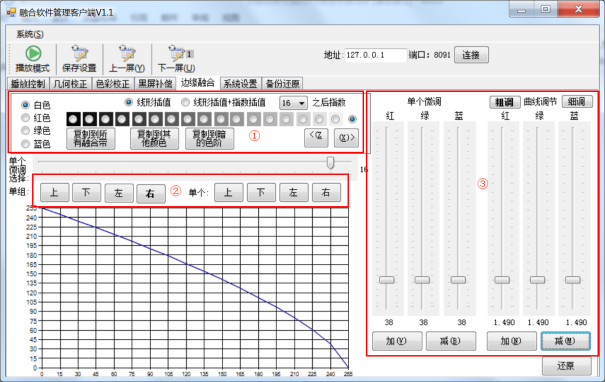The height and width of the screenshot is (382, 605).
Task: Click the 复制到暗的色阶 button
Action: click(x=209, y=139)
